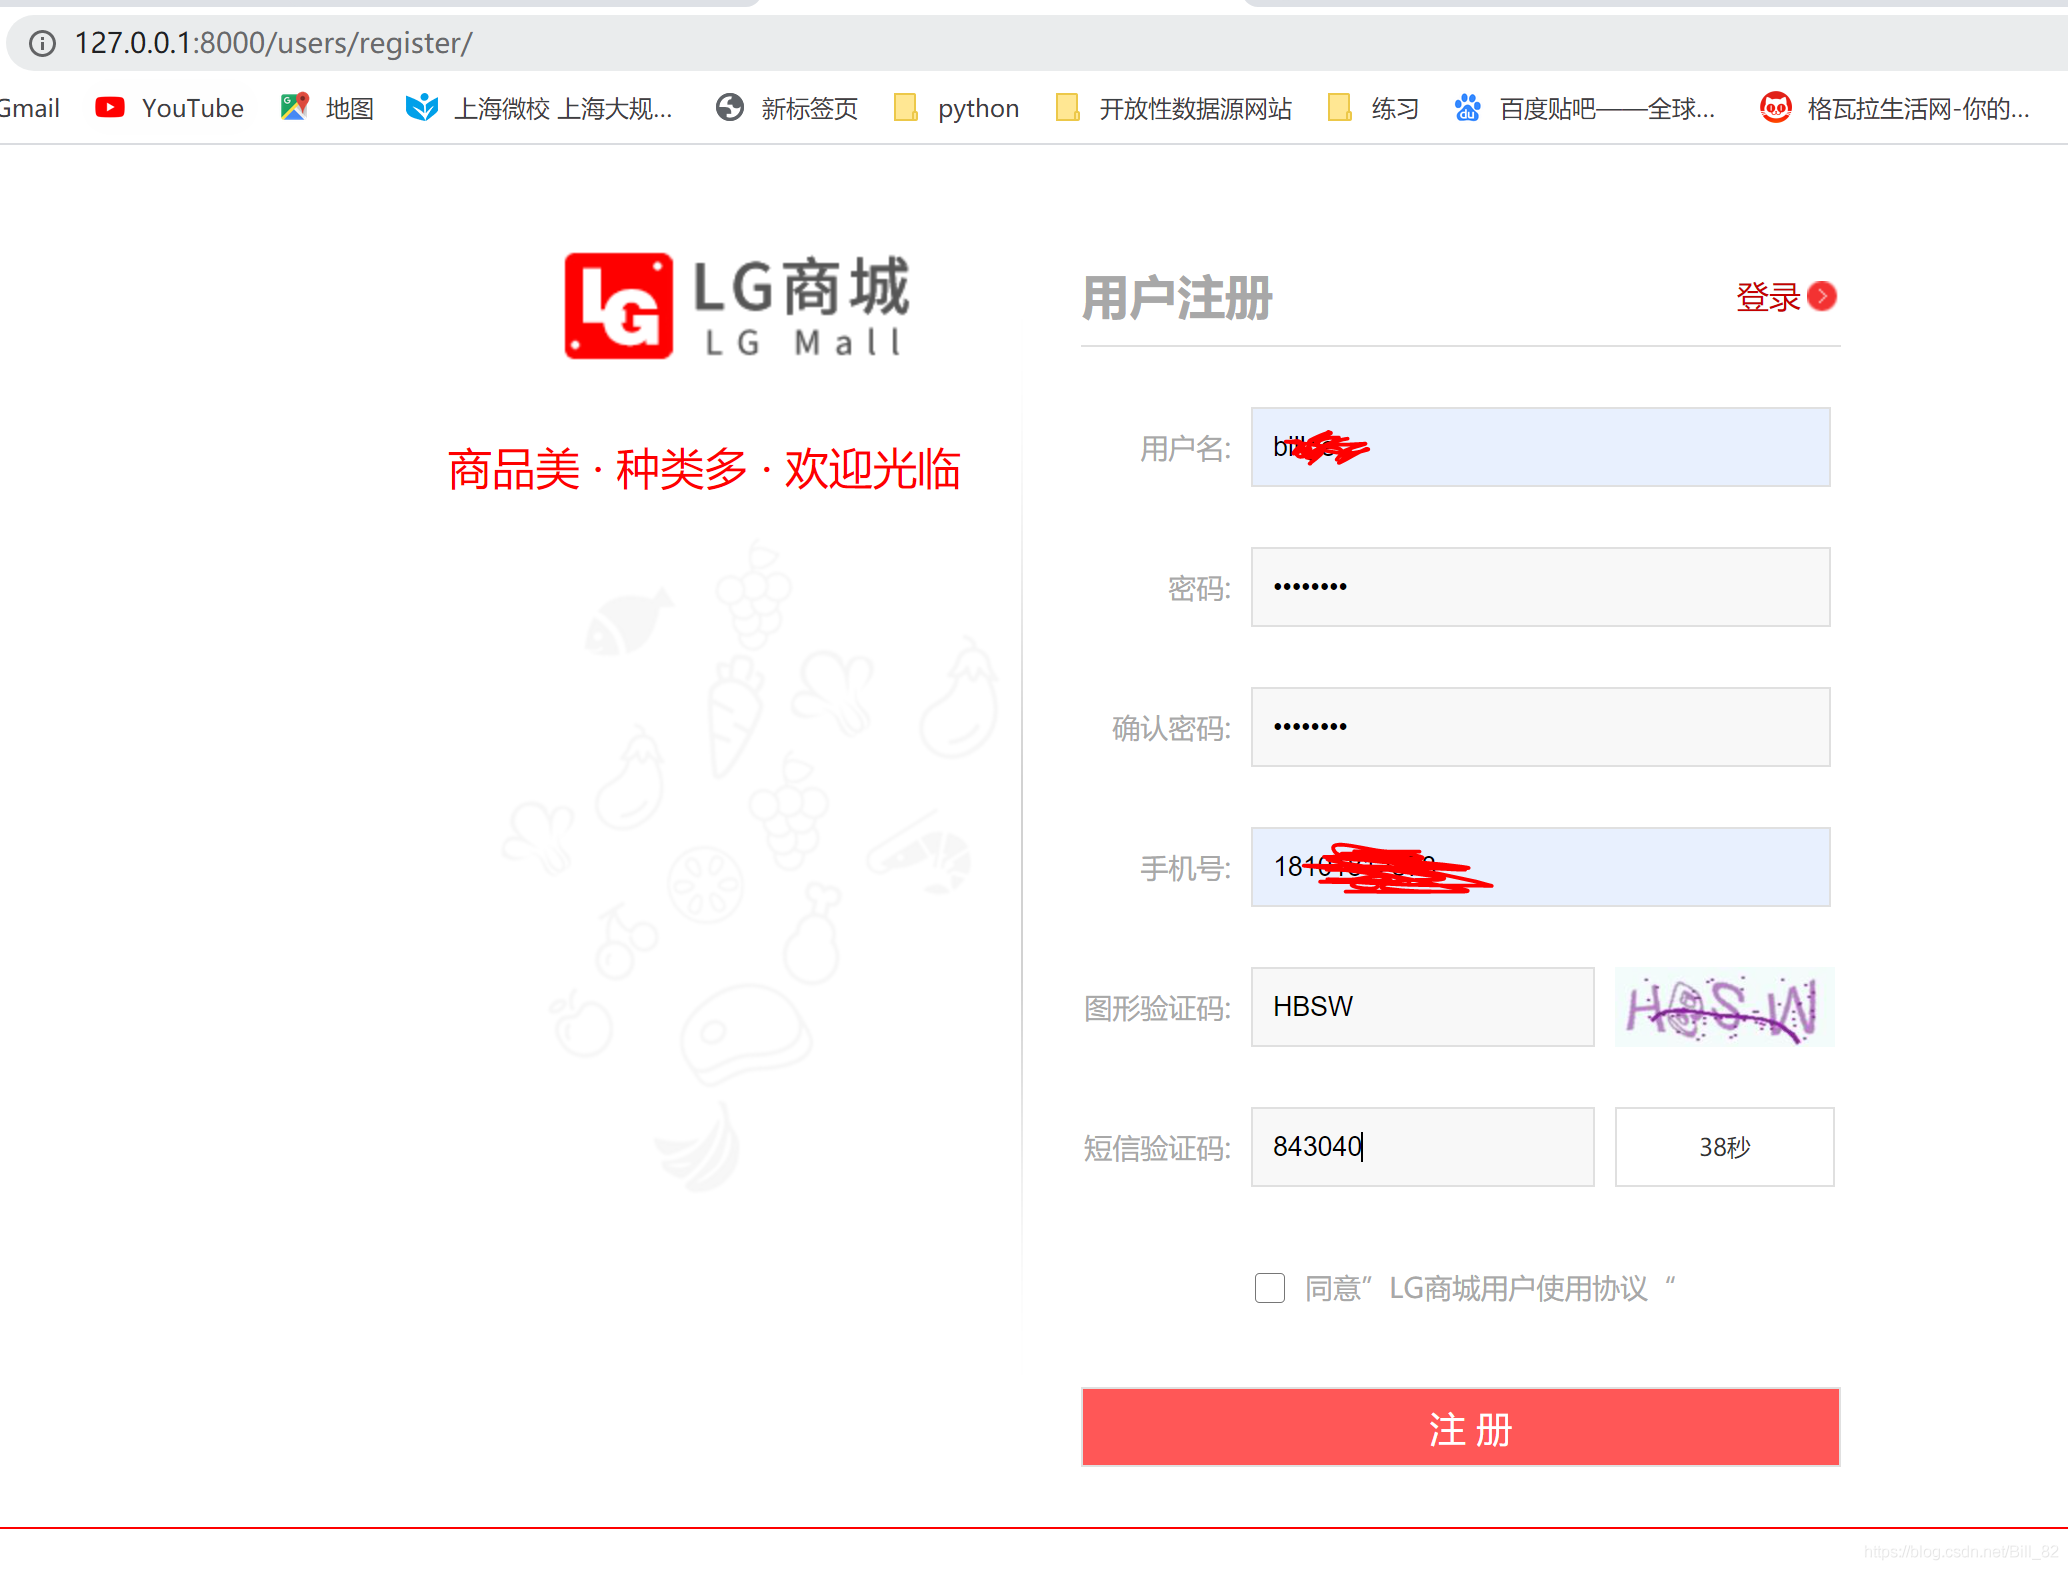Click the 百度贴吧——全球... bookmark label
2068x1570 pixels.
1607,108
